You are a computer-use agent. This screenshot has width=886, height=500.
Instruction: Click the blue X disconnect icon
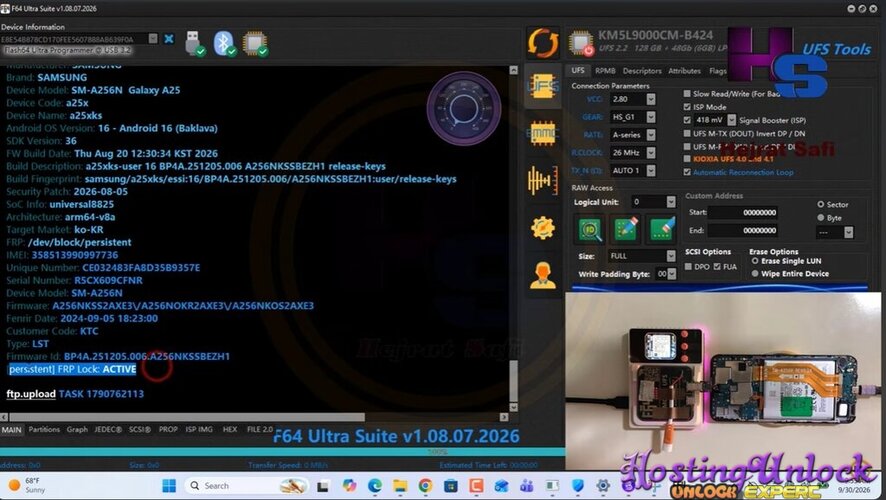(x=168, y=38)
